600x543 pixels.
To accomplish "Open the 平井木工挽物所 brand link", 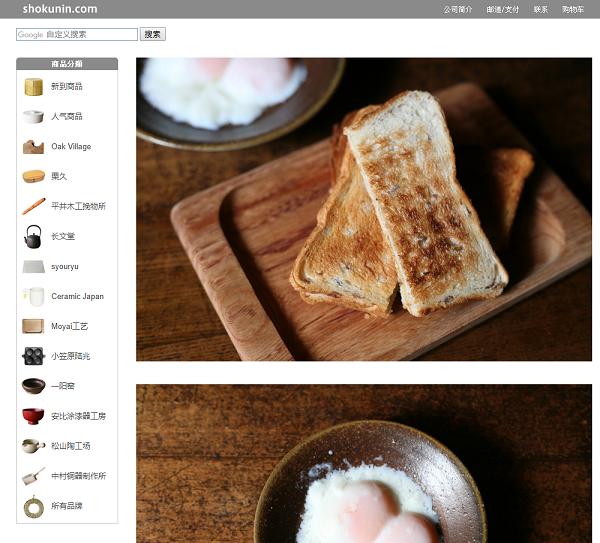I will (78, 206).
